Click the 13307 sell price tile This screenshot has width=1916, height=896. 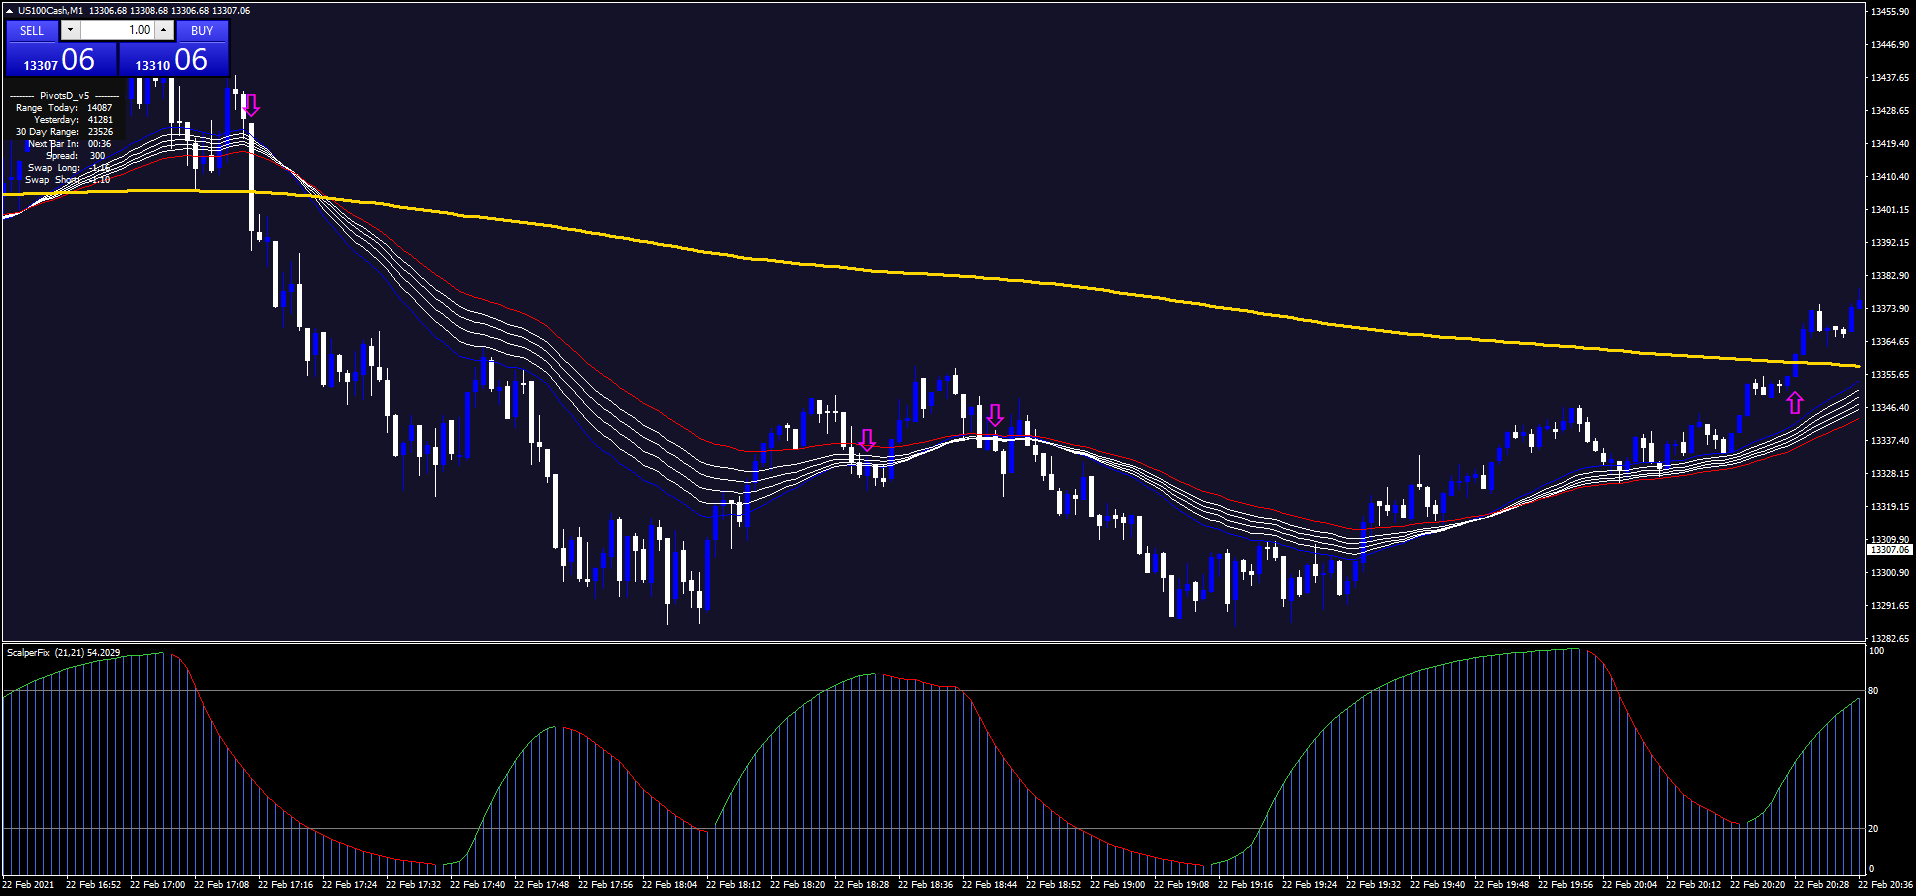click(x=60, y=60)
